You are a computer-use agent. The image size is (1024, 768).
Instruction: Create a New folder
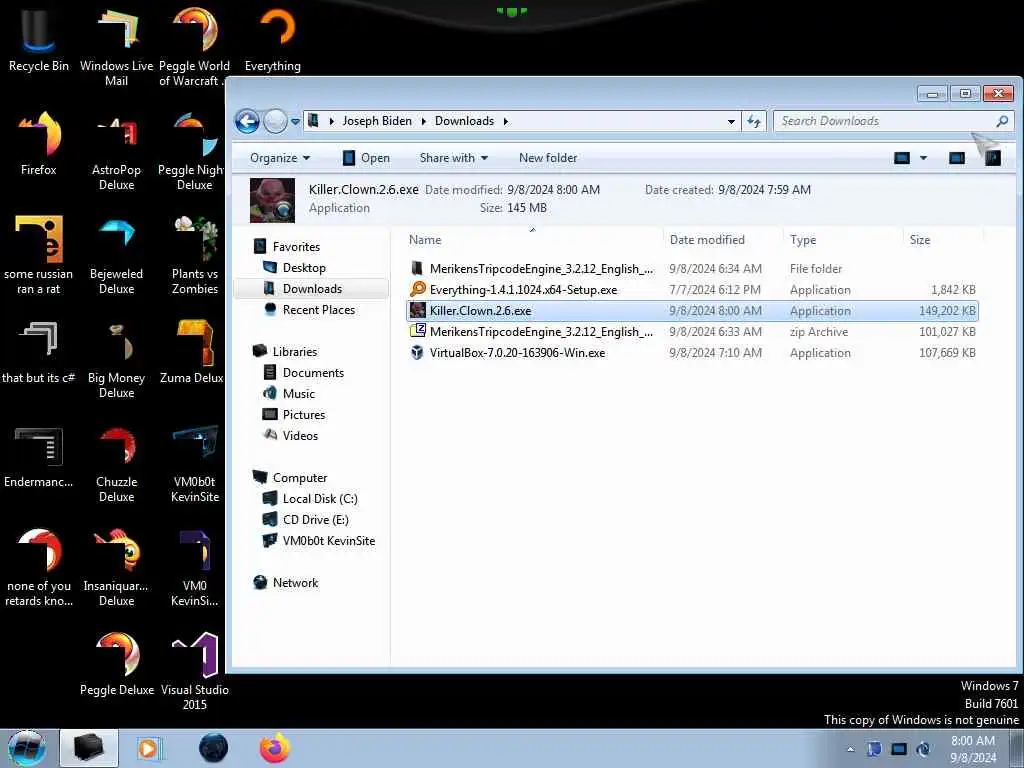pyautogui.click(x=548, y=158)
